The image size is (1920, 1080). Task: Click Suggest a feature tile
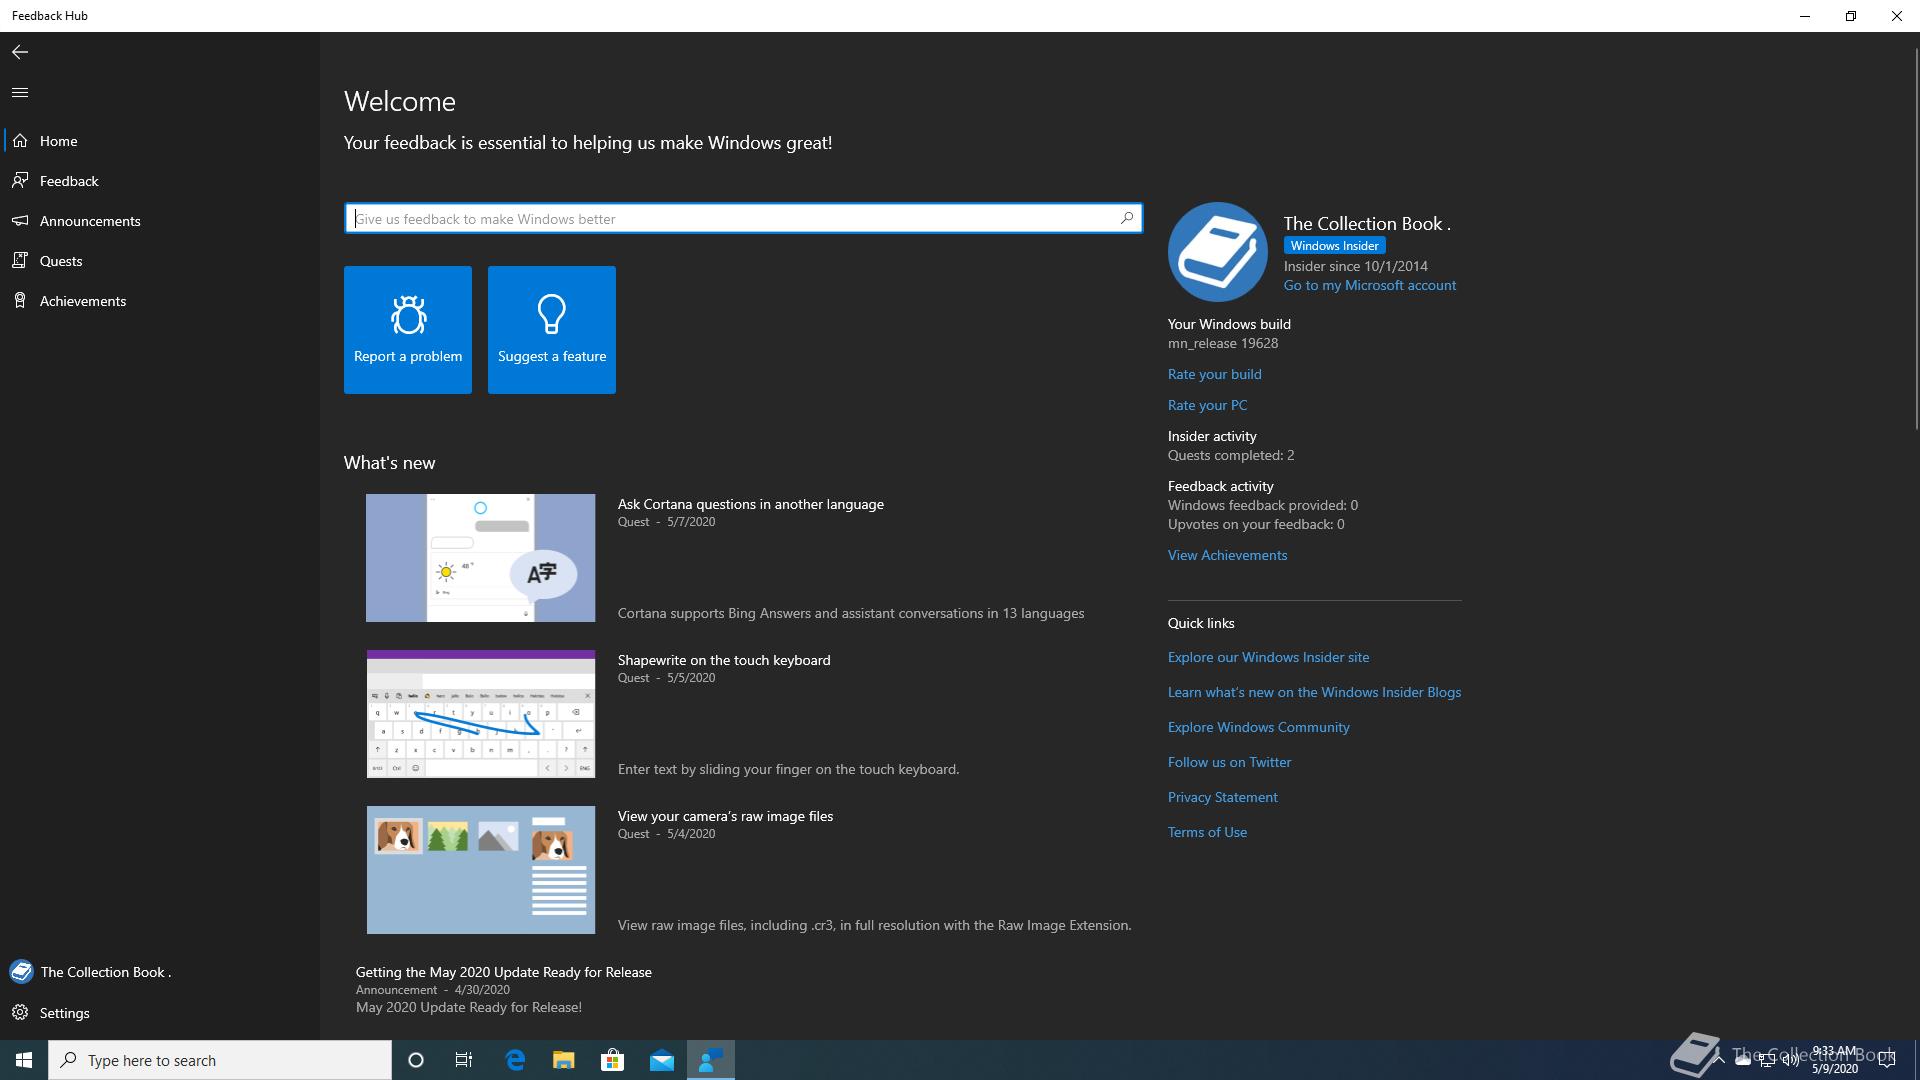coord(552,330)
